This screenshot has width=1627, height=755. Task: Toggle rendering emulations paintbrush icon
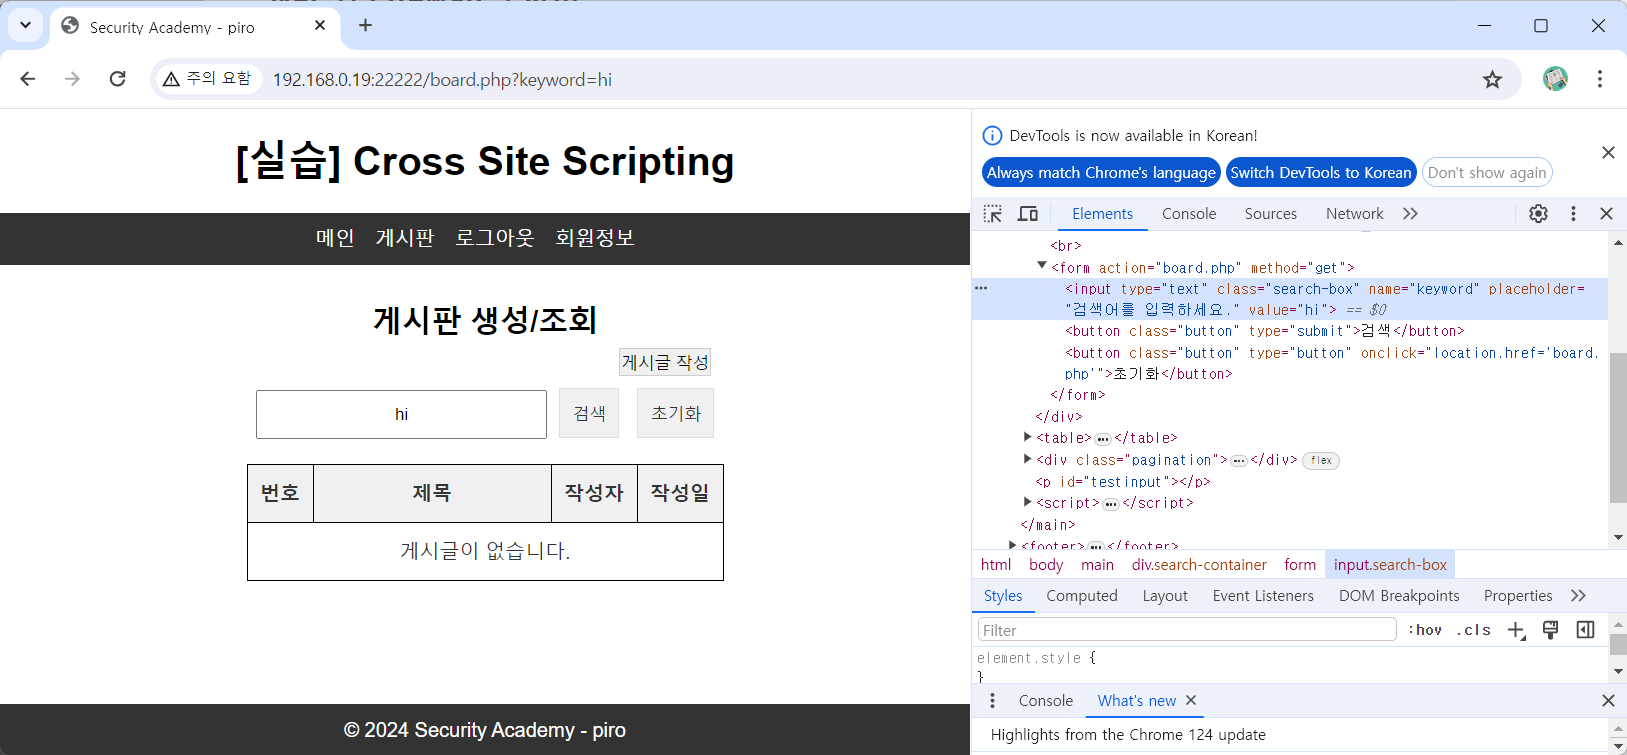[x=1550, y=630]
